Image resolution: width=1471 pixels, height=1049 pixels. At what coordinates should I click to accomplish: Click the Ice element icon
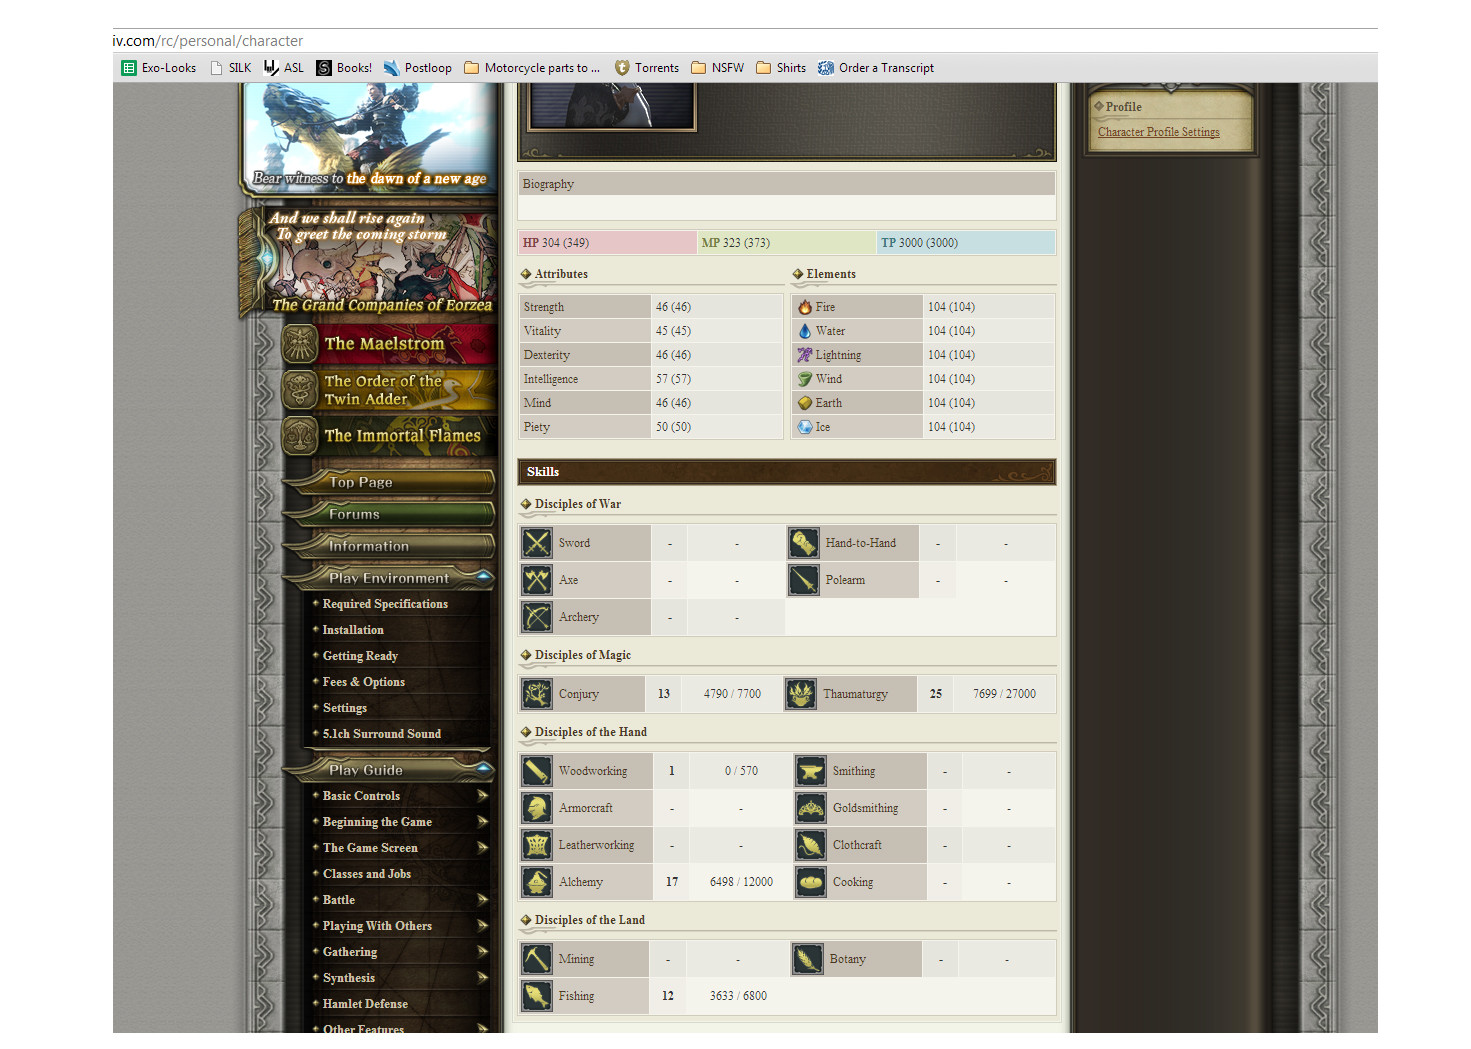point(805,427)
